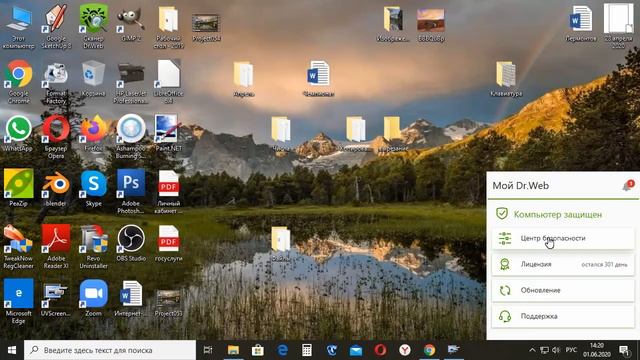
Task: Open Task View from the taskbar
Action: click(208, 350)
